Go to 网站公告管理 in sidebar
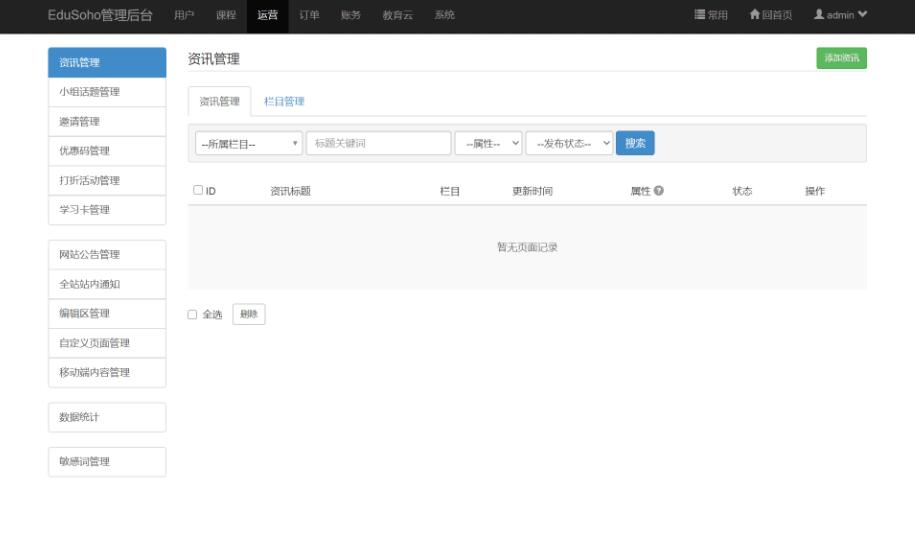This screenshot has width=915, height=537. pyautogui.click(x=106, y=255)
